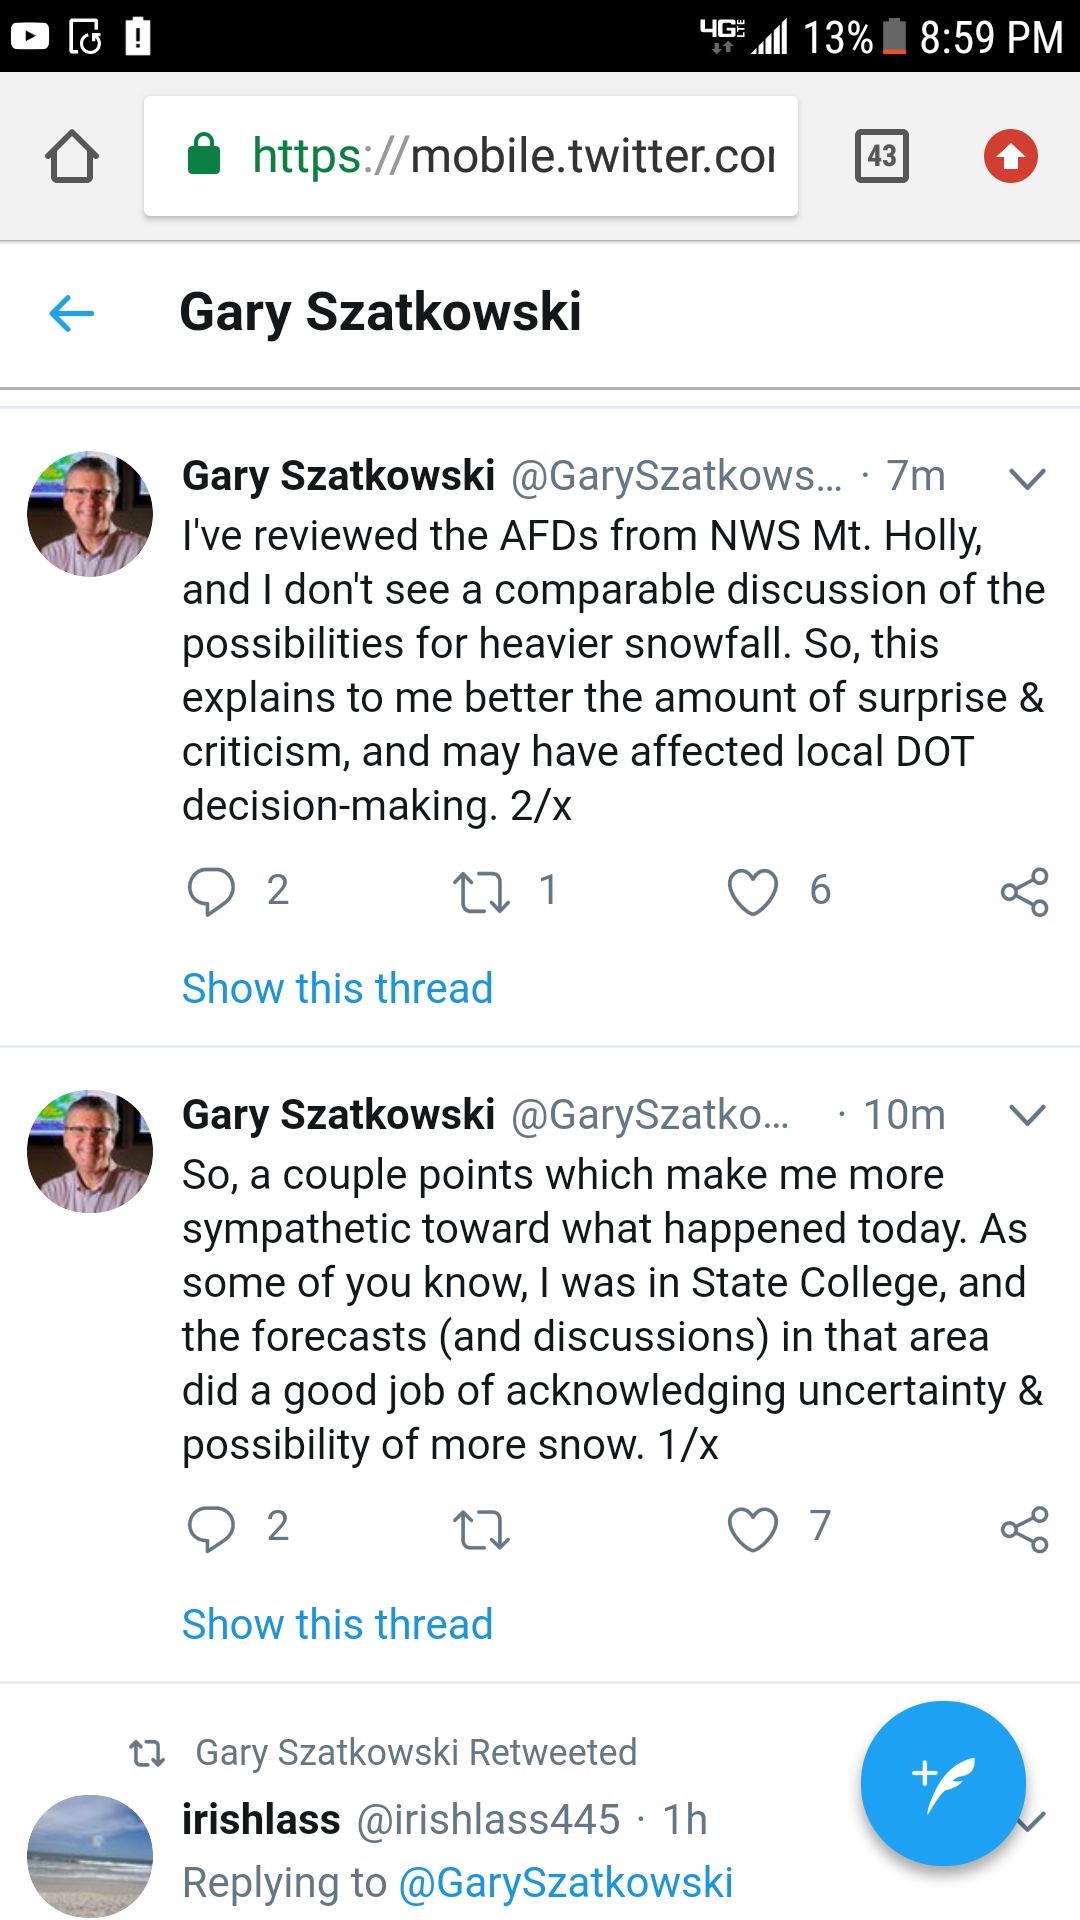Go back using the blue arrow
Viewport: 1080px width, 1920px height.
[72, 313]
